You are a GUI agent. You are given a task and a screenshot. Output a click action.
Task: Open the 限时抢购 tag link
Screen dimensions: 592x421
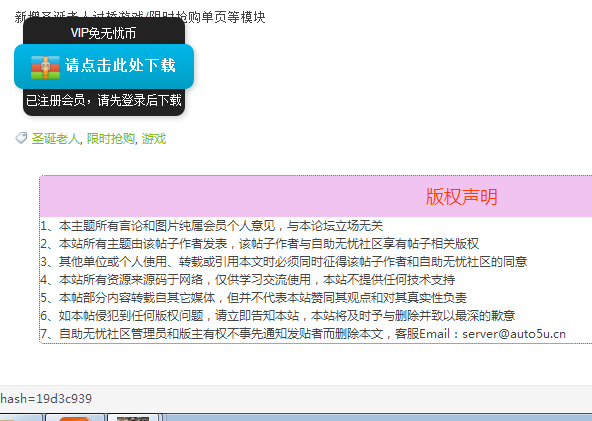(x=111, y=139)
